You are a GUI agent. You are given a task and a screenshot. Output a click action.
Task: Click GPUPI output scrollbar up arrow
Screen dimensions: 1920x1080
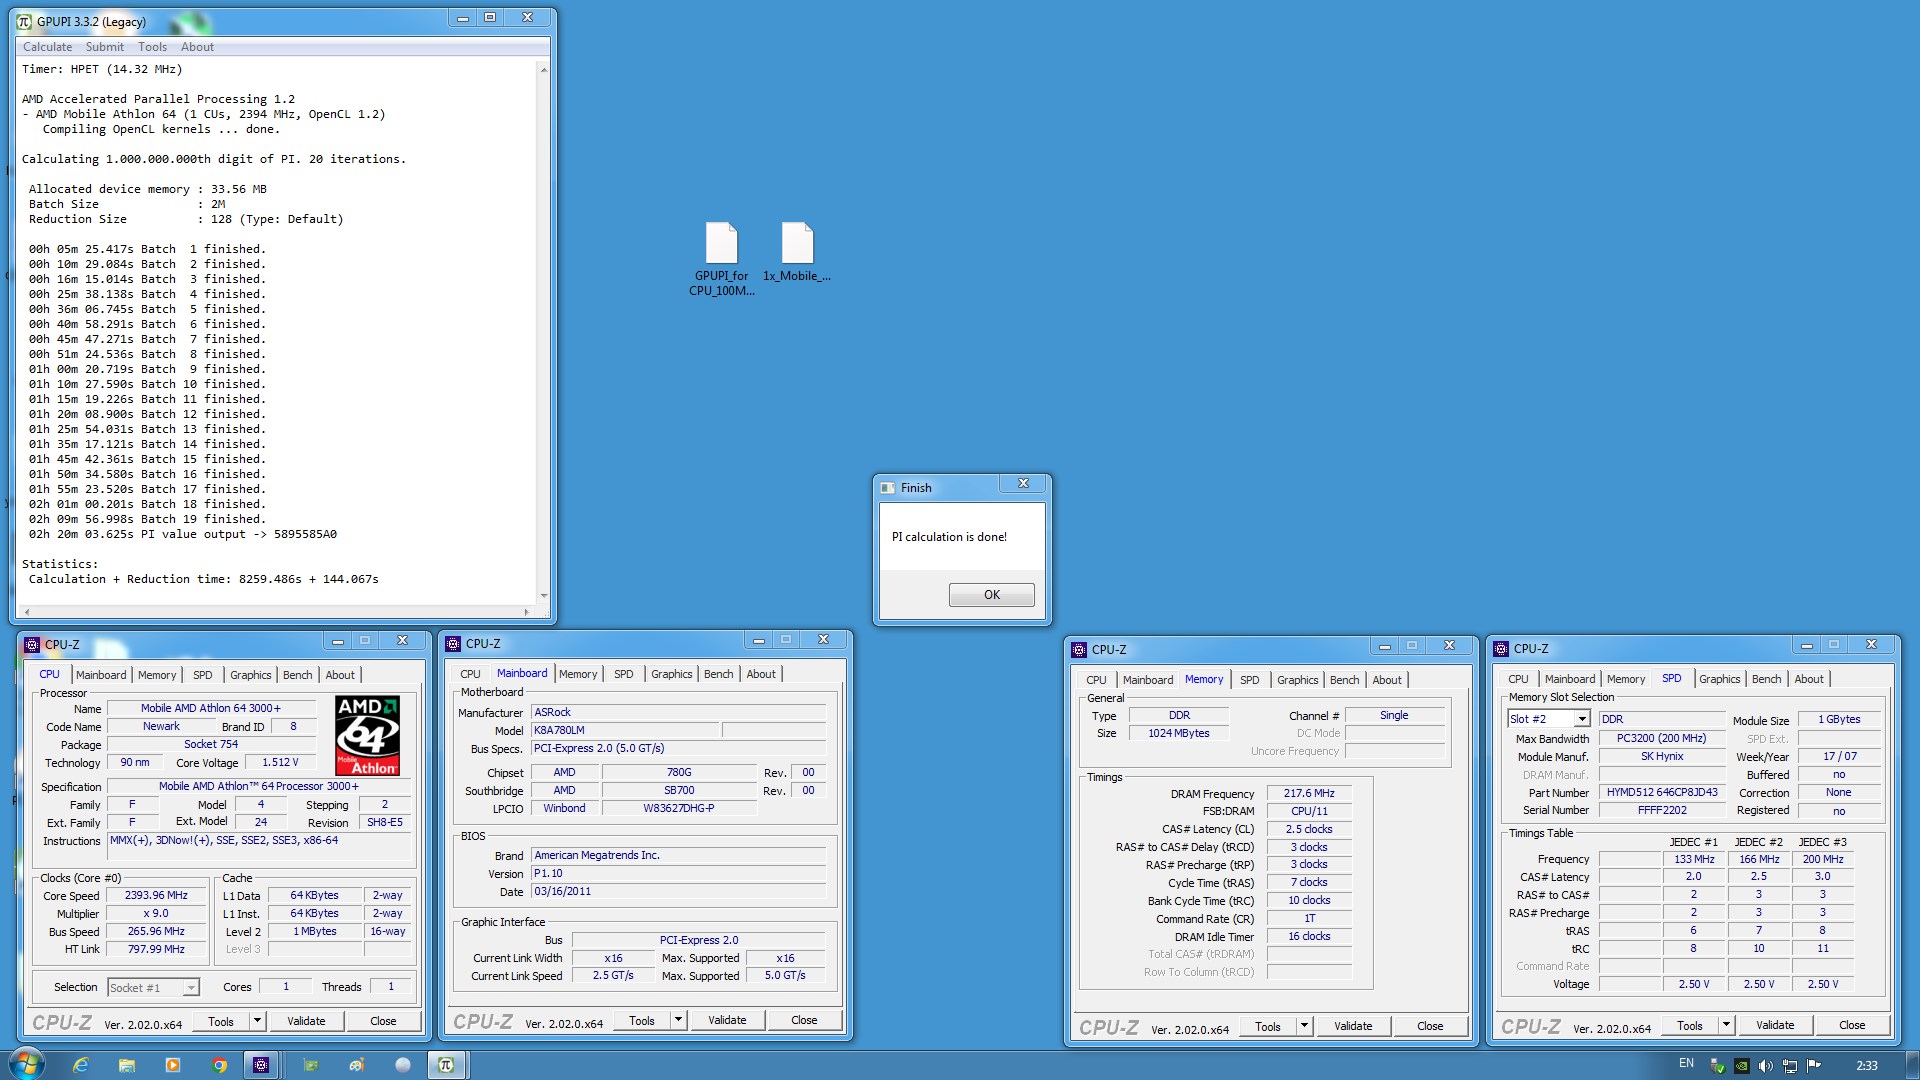pos(544,69)
